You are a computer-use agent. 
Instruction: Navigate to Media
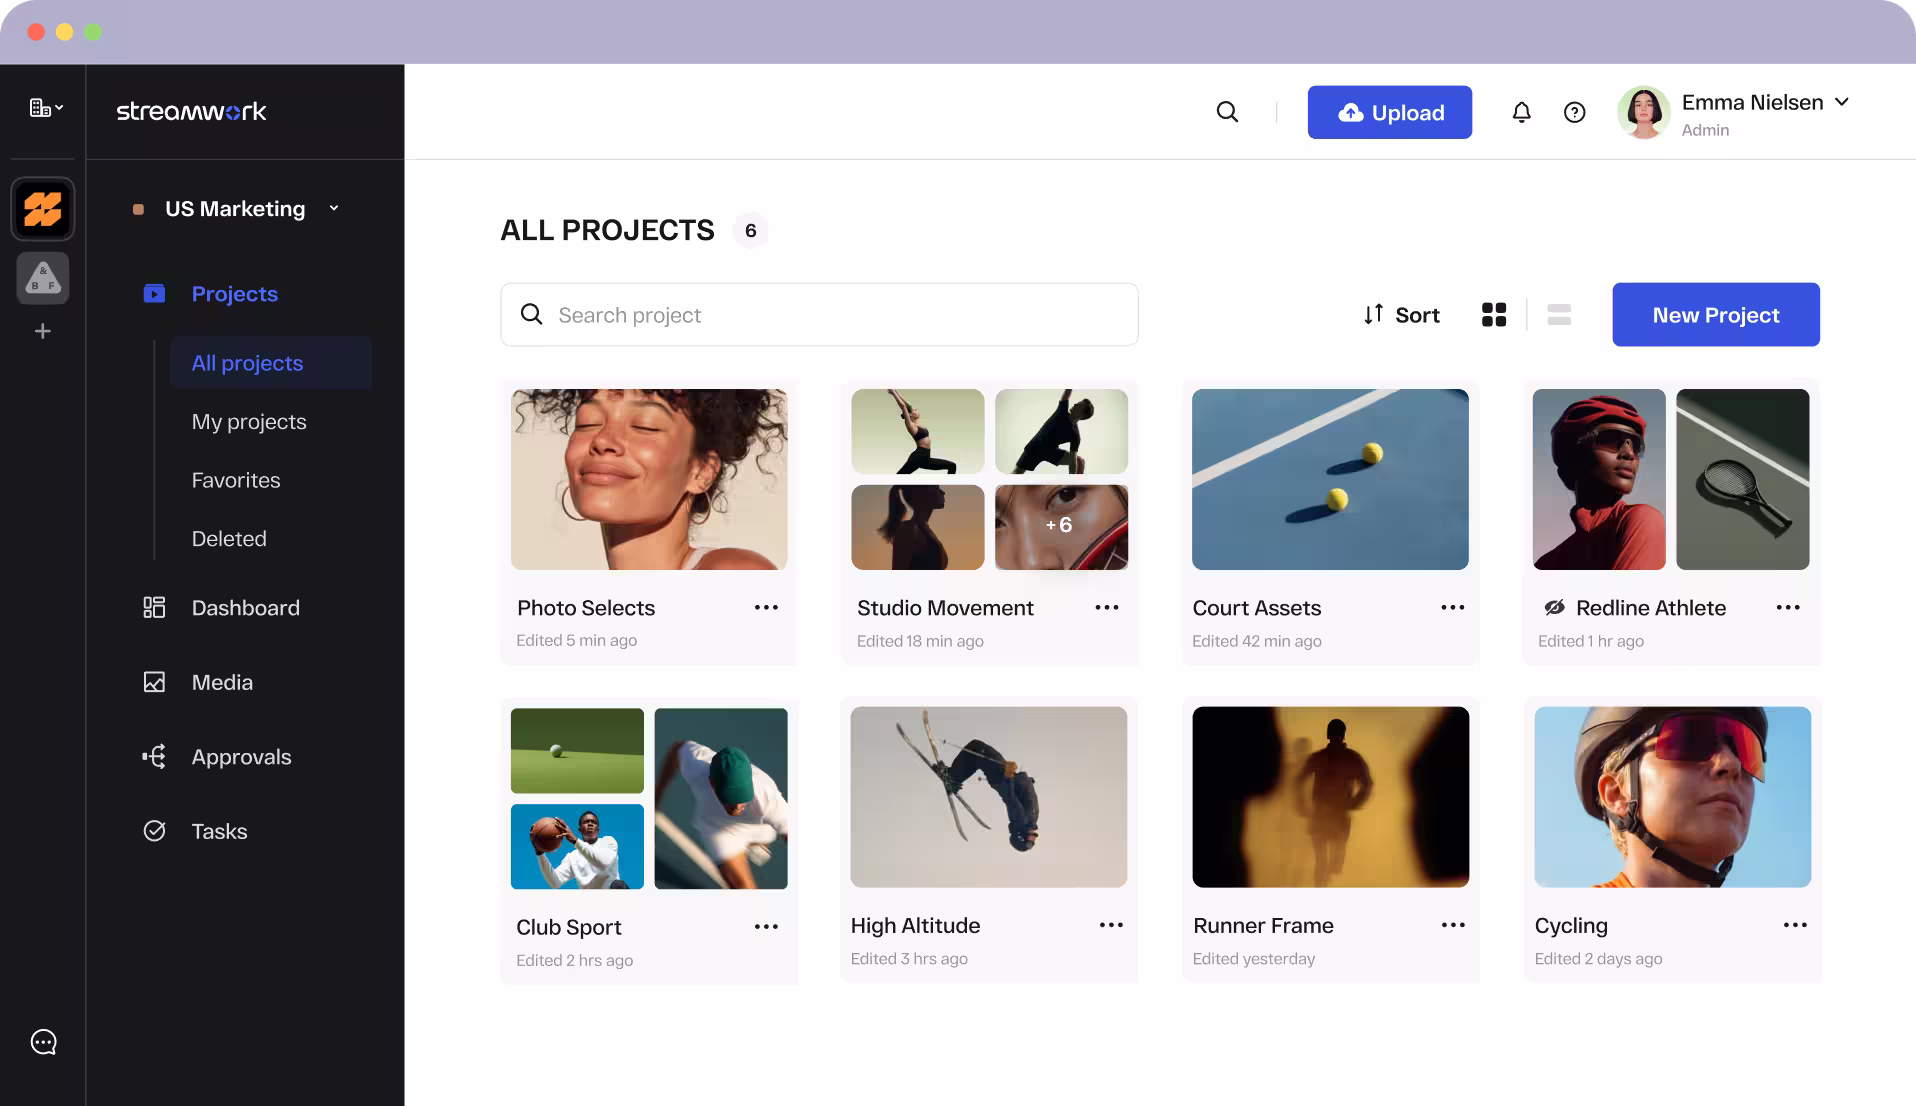(x=222, y=682)
